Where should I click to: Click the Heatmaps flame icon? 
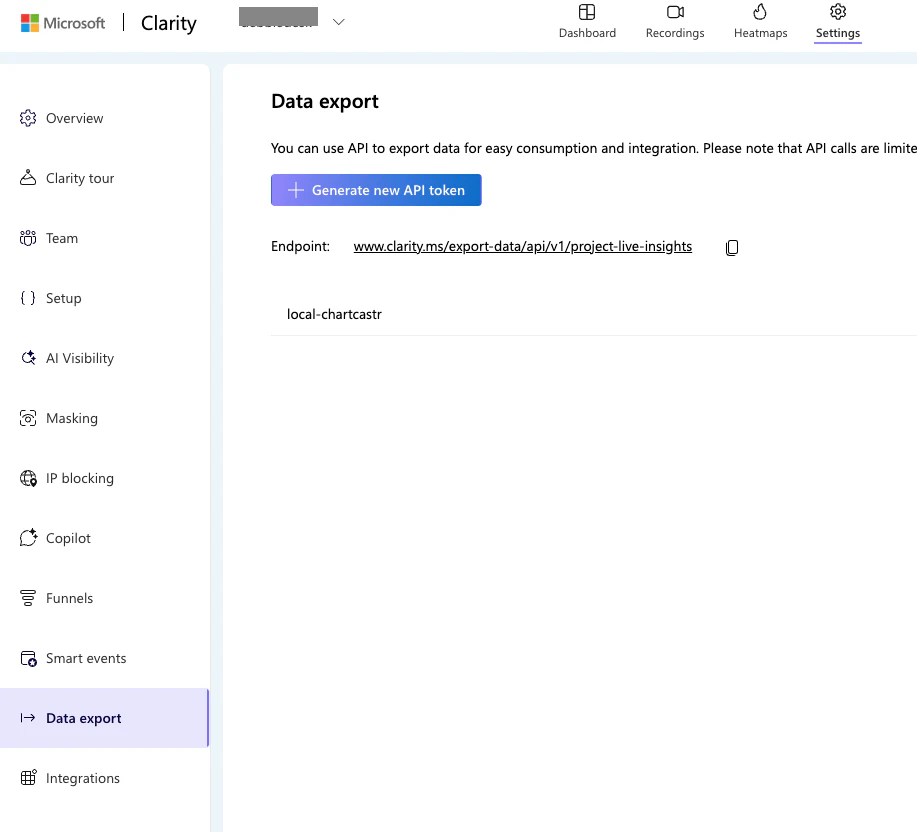point(760,12)
